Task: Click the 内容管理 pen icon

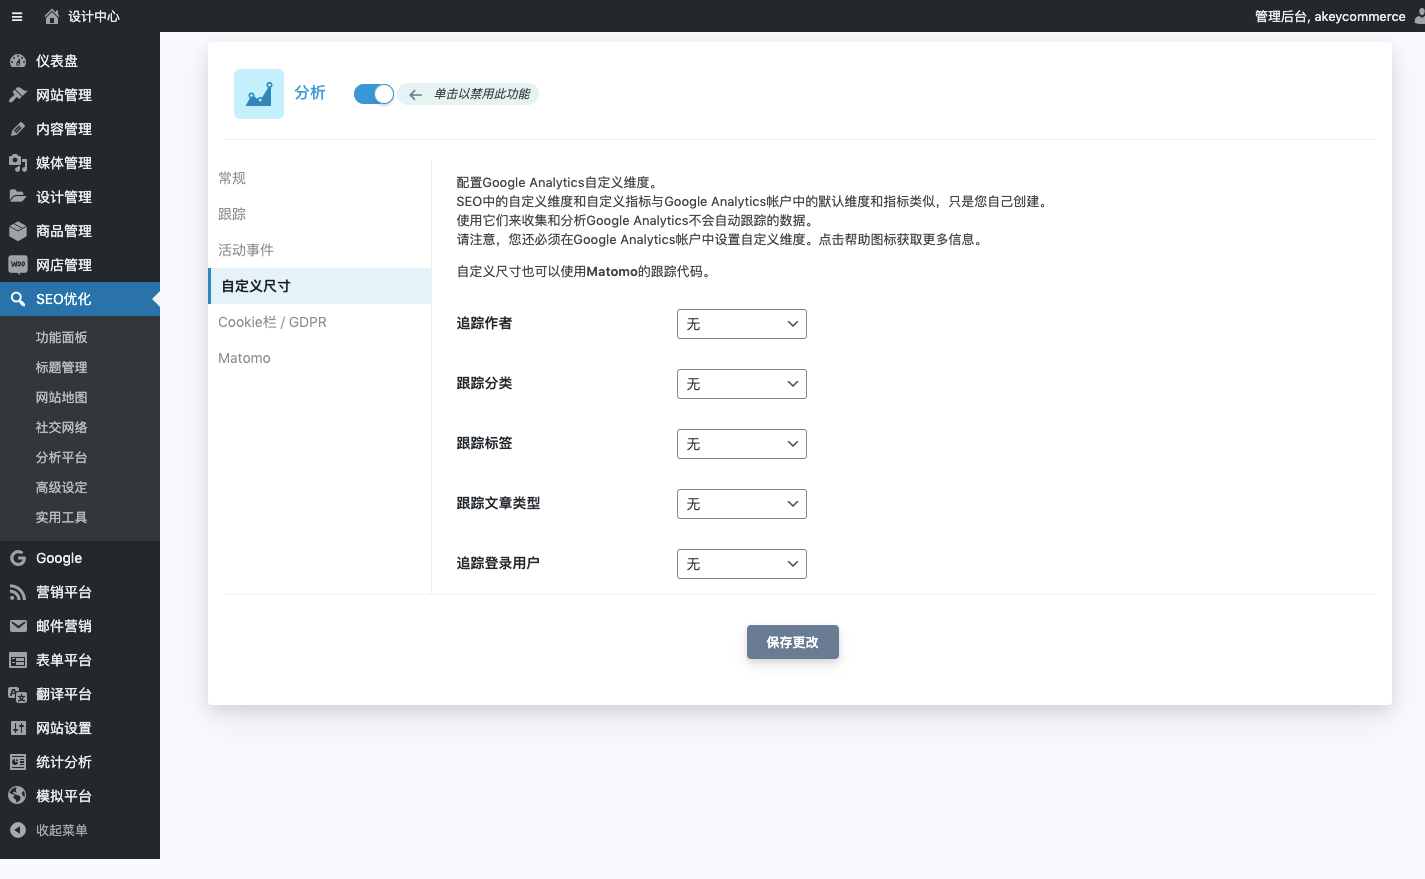Action: click(x=18, y=129)
